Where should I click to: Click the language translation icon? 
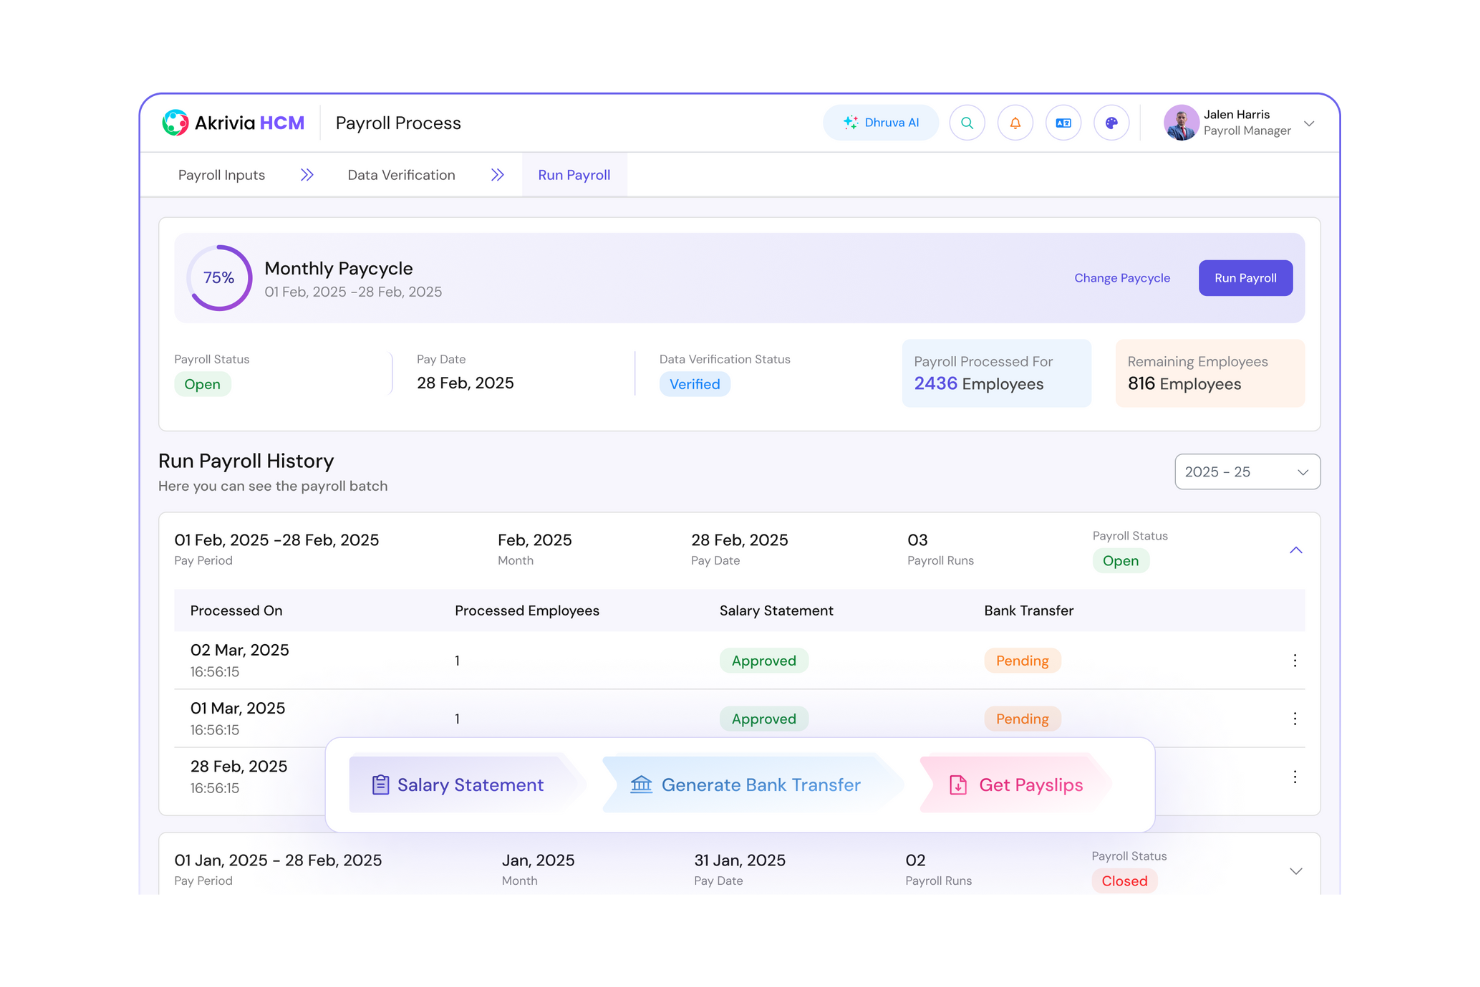click(1063, 122)
